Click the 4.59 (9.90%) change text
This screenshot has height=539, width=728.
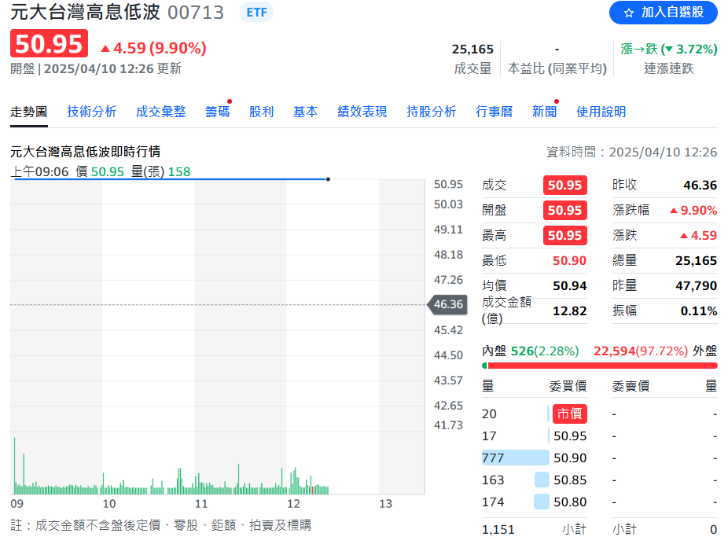pos(154,48)
